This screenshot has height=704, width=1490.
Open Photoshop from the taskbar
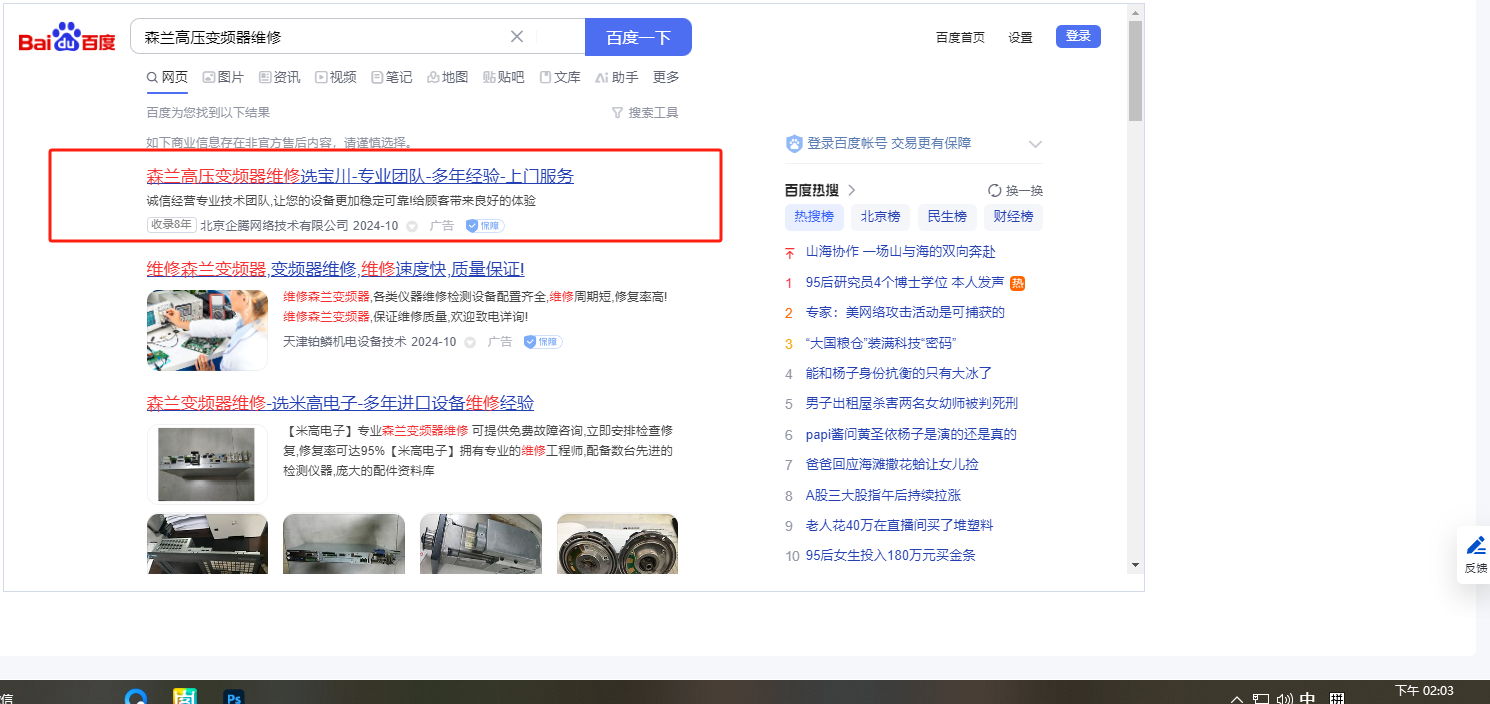[235, 697]
